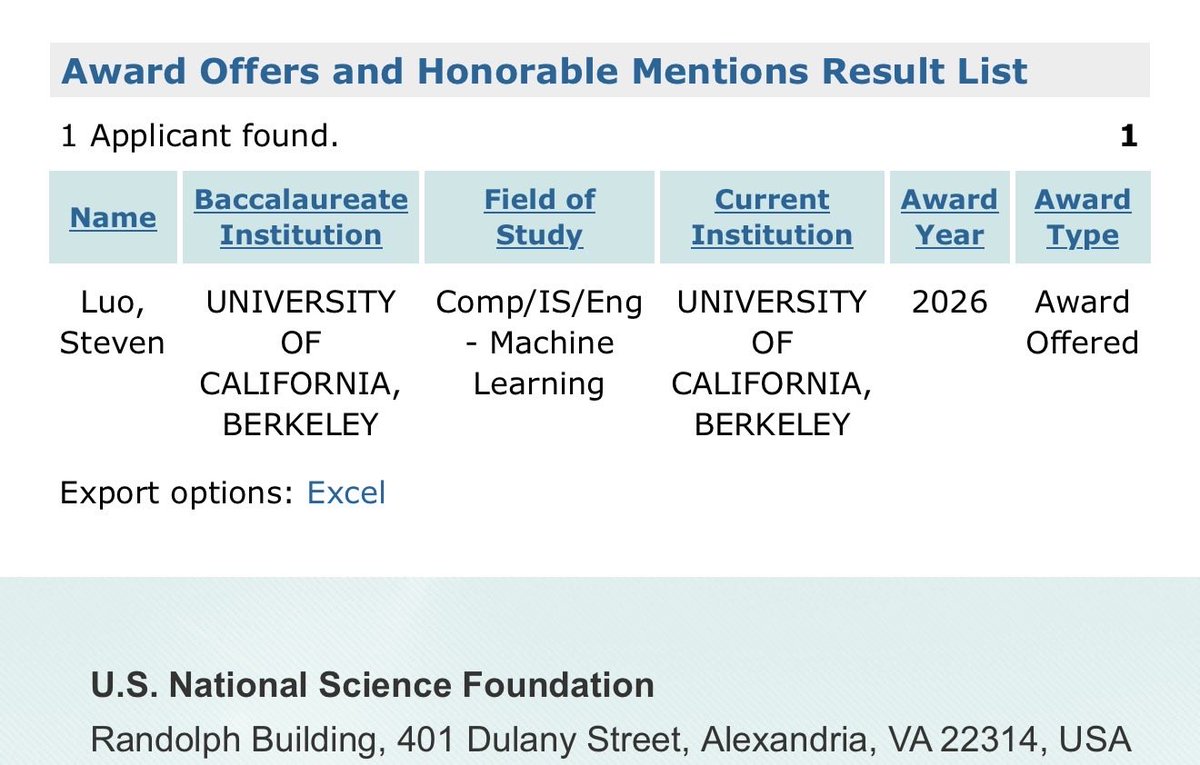This screenshot has height=765, width=1200.
Task: Sort the table by Award Type
Action: click(1083, 217)
